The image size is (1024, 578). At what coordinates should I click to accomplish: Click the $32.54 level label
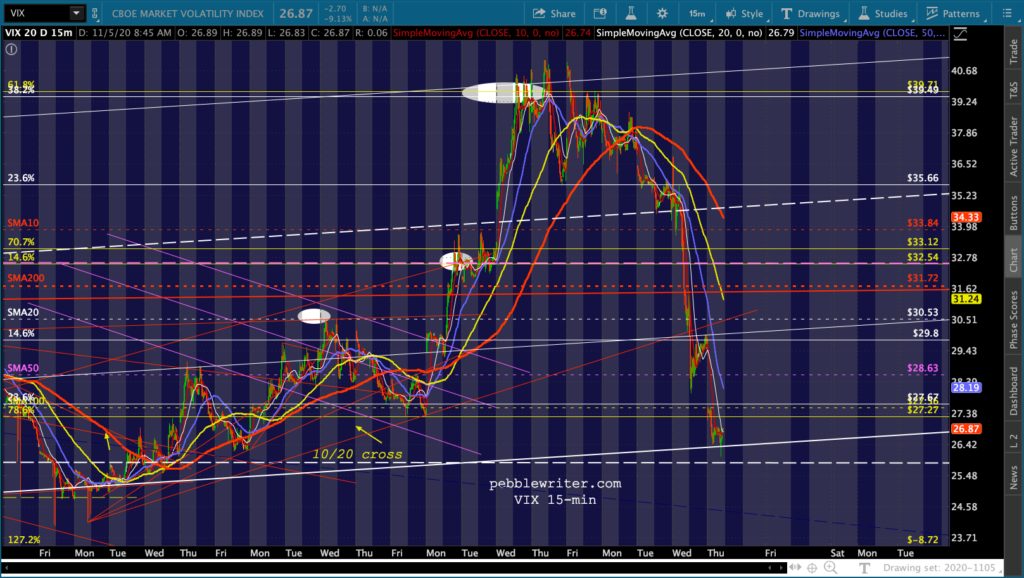click(922, 257)
